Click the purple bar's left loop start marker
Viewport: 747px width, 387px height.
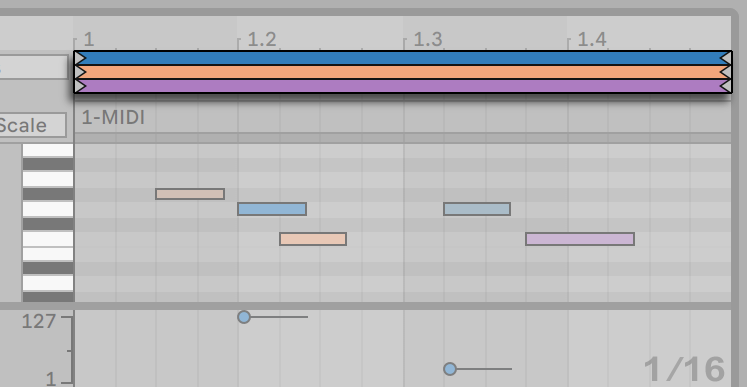pyautogui.click(x=80, y=86)
